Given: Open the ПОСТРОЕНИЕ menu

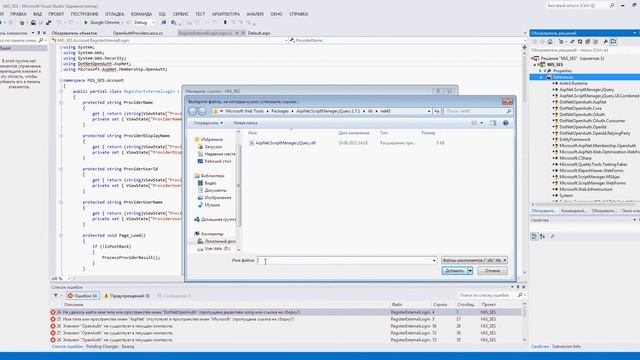Looking at the screenshot, I should tap(84, 14).
